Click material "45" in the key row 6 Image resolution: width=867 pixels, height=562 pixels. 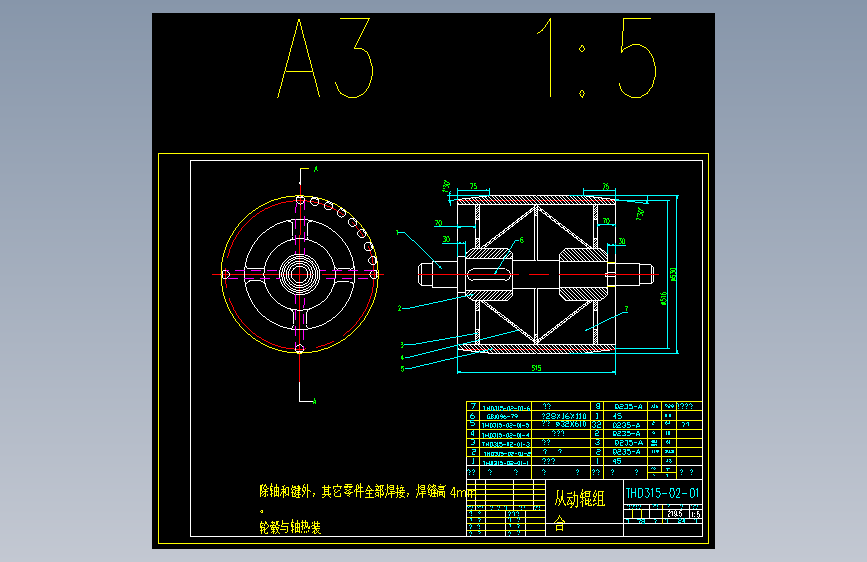[x=617, y=416]
